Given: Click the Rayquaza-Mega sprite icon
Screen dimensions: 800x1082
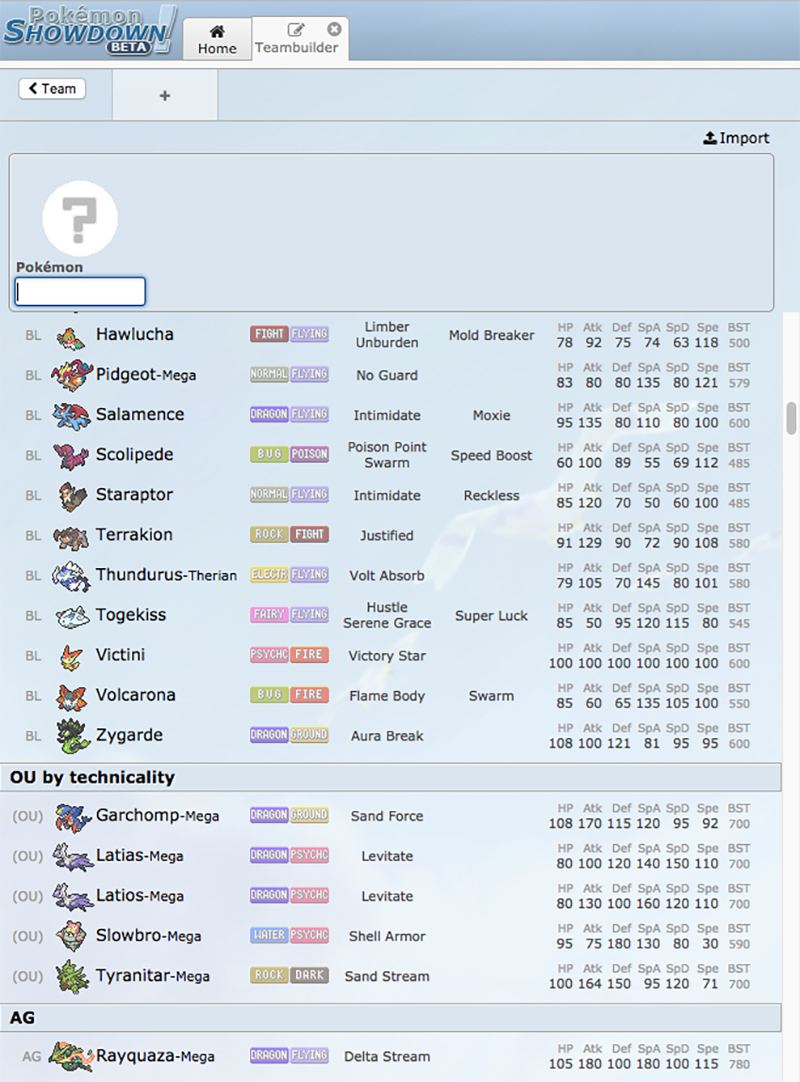Looking at the screenshot, I should (71, 1056).
